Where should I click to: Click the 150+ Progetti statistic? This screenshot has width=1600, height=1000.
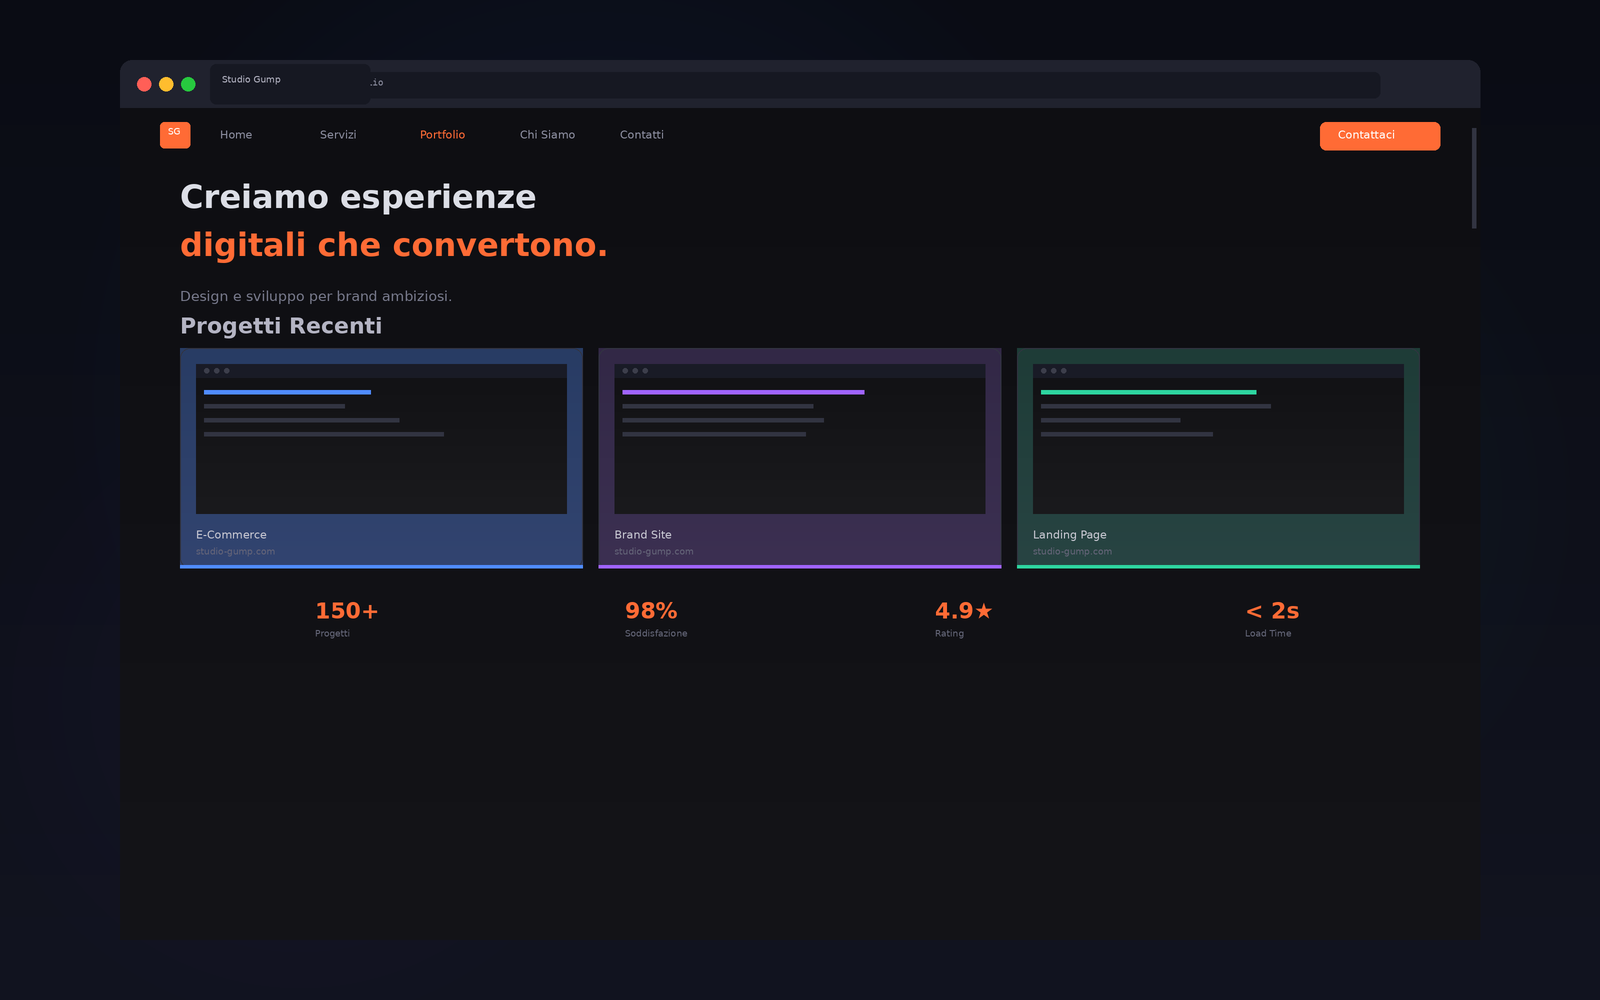coord(347,620)
